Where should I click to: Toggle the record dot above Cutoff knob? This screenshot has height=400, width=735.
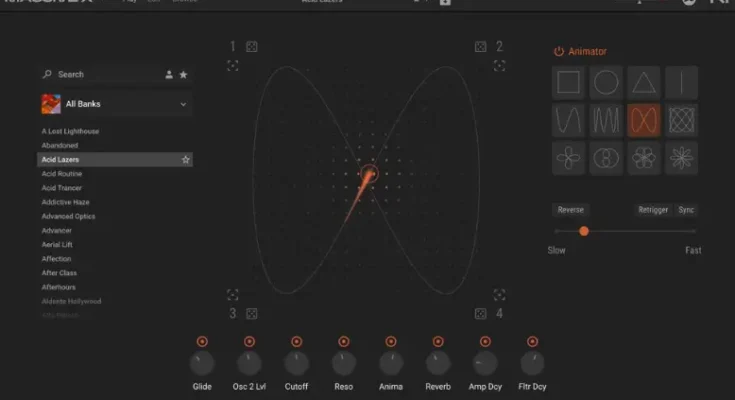pos(296,342)
